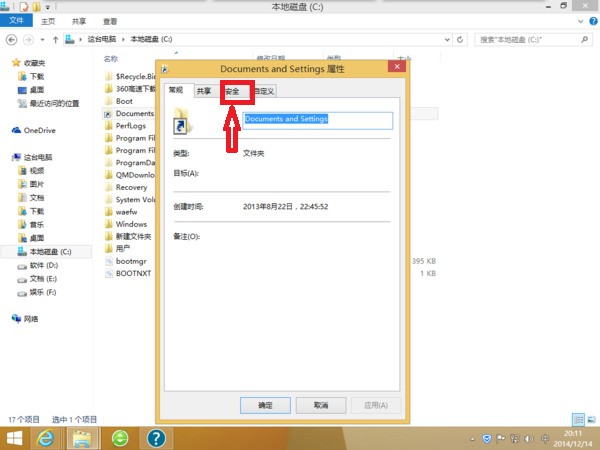The height and width of the screenshot is (450, 600).
Task: Click the 名称 column header
Action: [111, 59]
